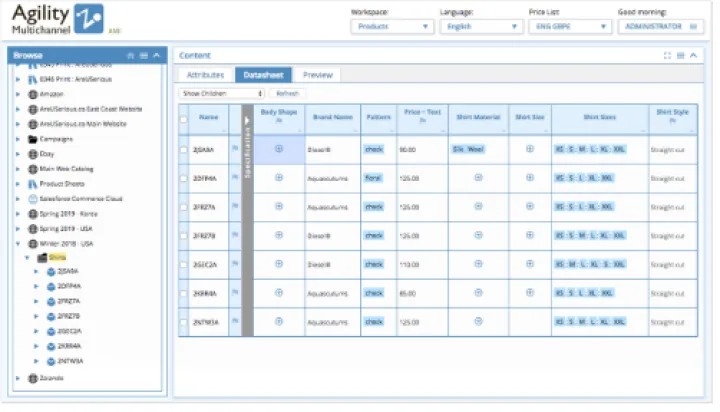
Task: Tick the checkbox for row 2JSA8A
Action: tap(183, 149)
